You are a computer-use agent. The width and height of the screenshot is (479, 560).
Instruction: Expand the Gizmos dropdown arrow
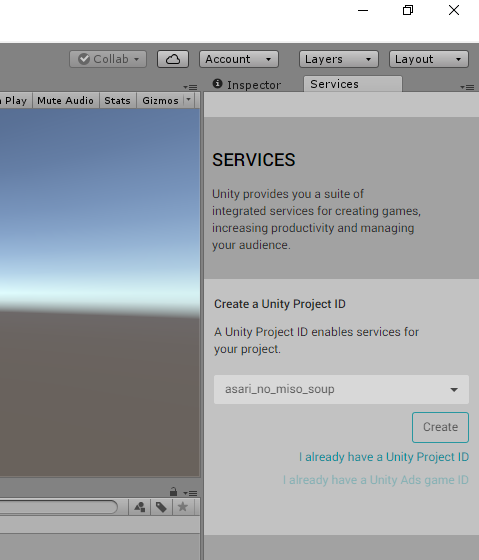[188, 100]
